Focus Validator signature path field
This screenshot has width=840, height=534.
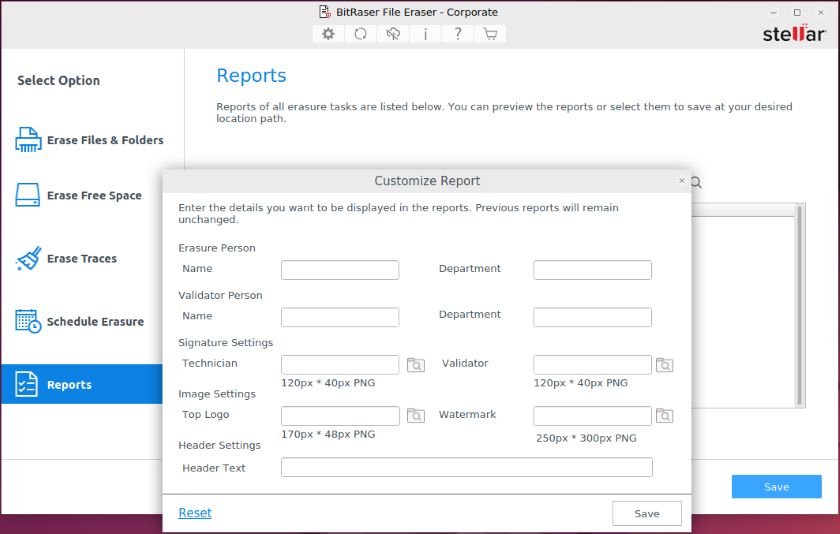[x=592, y=365]
